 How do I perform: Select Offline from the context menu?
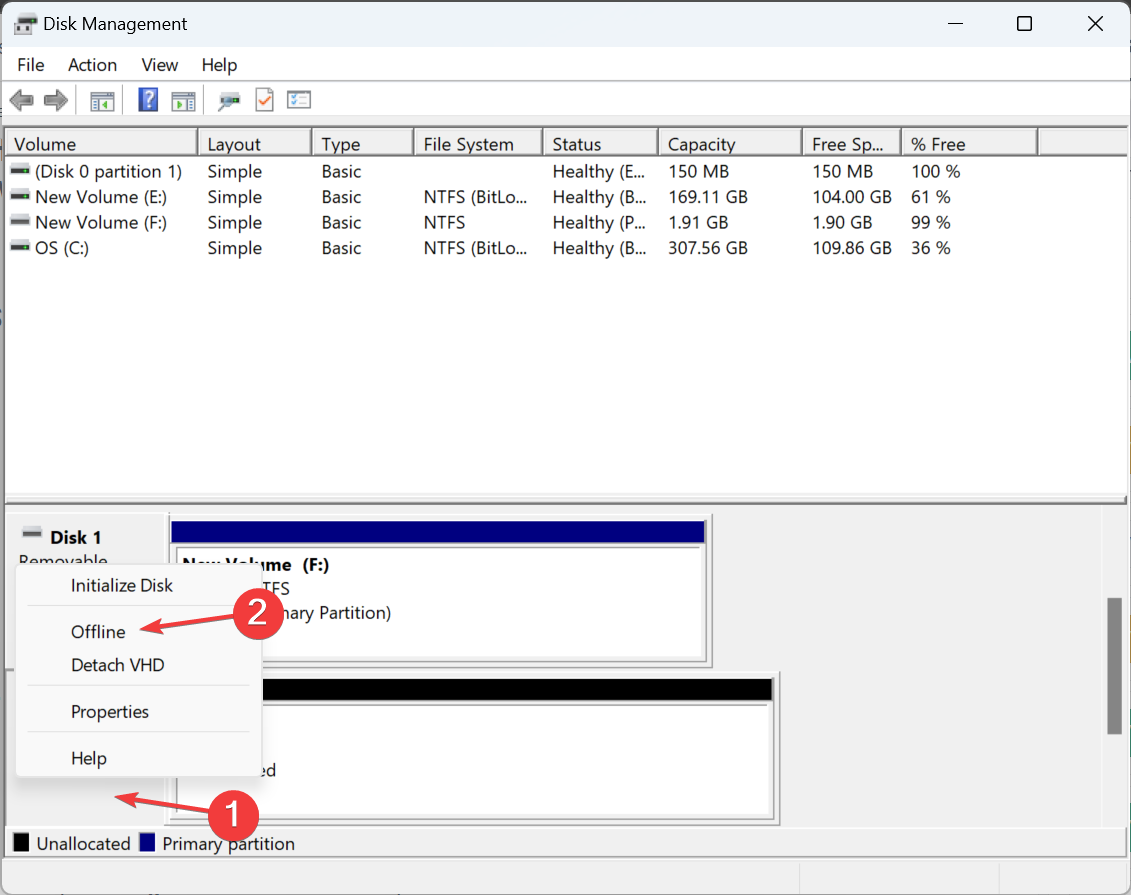(97, 631)
